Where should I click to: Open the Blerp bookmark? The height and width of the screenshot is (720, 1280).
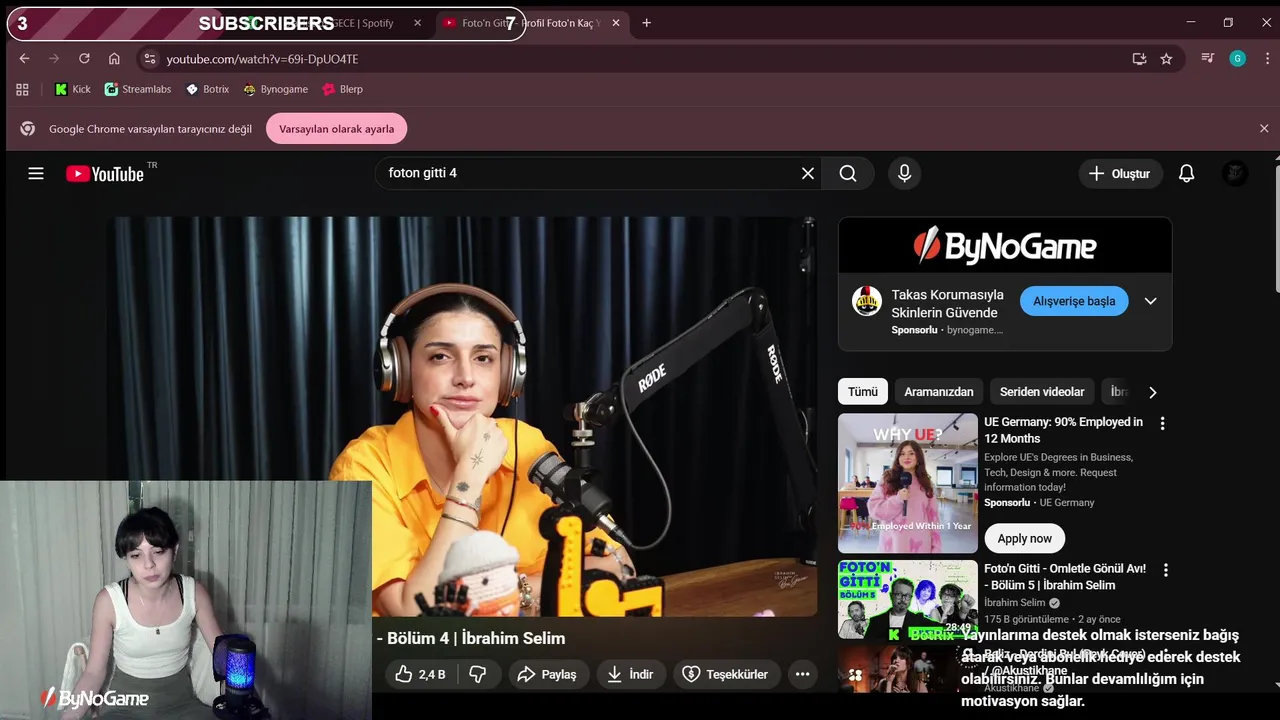click(342, 89)
